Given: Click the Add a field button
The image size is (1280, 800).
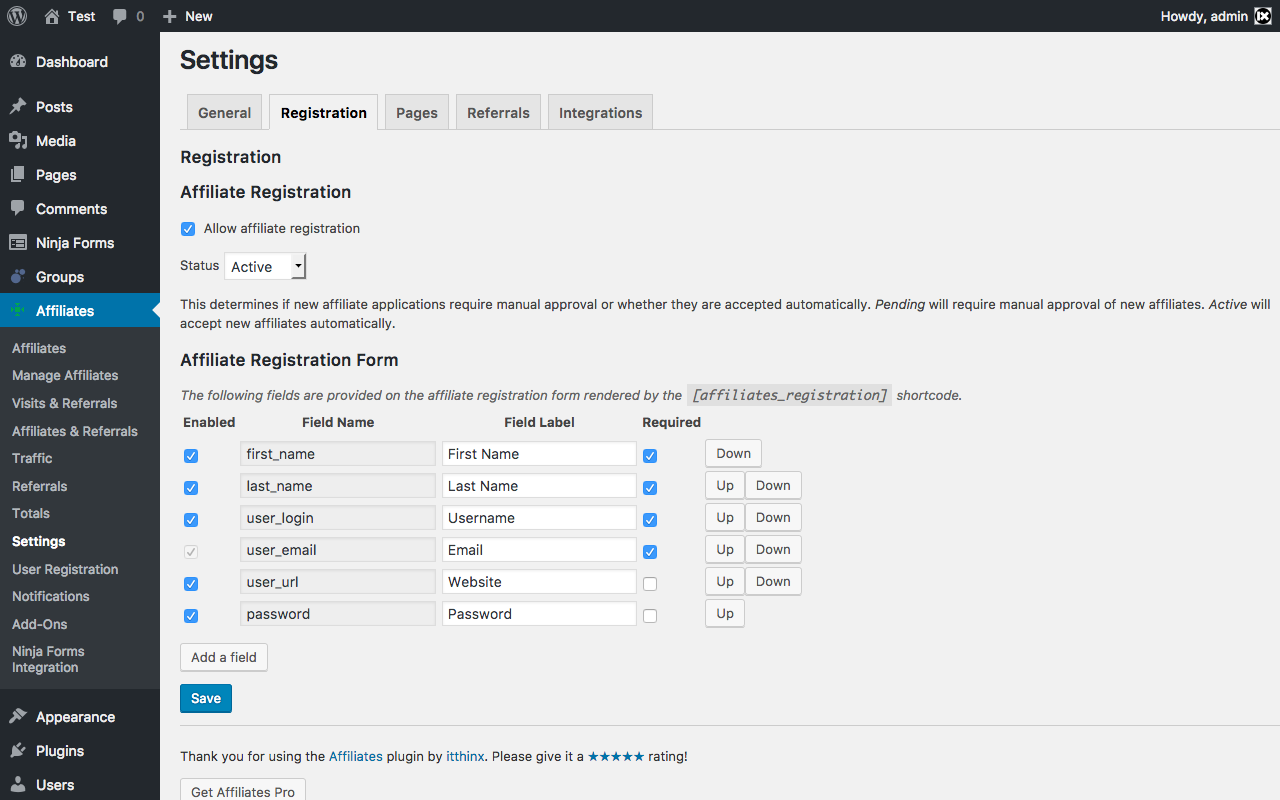Looking at the screenshot, I should (224, 658).
